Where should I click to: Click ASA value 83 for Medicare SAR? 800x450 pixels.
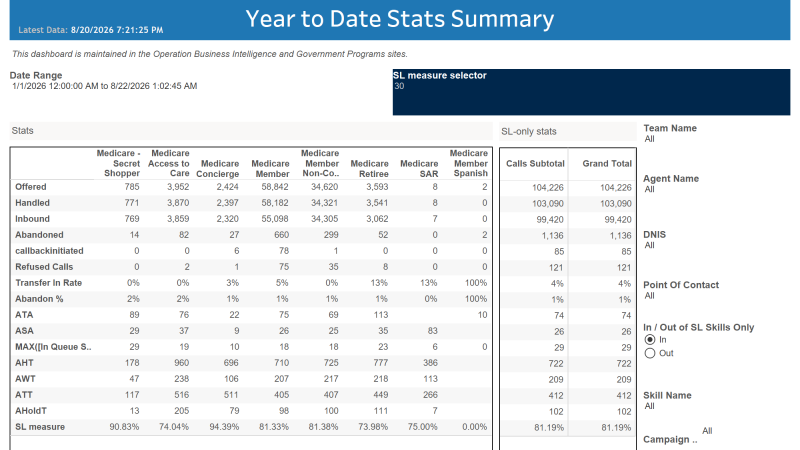point(432,331)
